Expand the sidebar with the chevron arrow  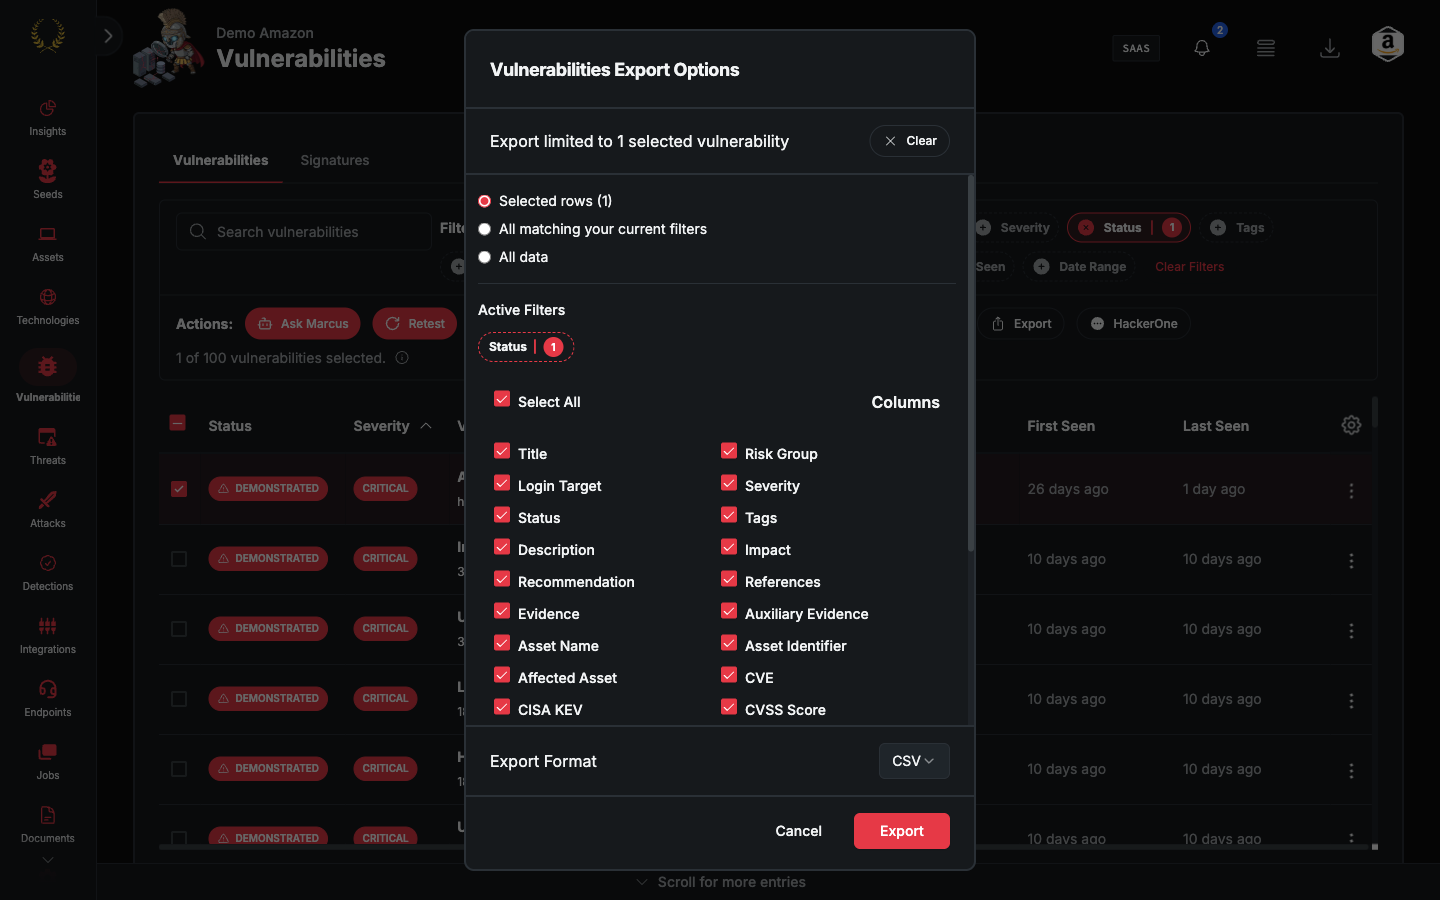tap(108, 36)
